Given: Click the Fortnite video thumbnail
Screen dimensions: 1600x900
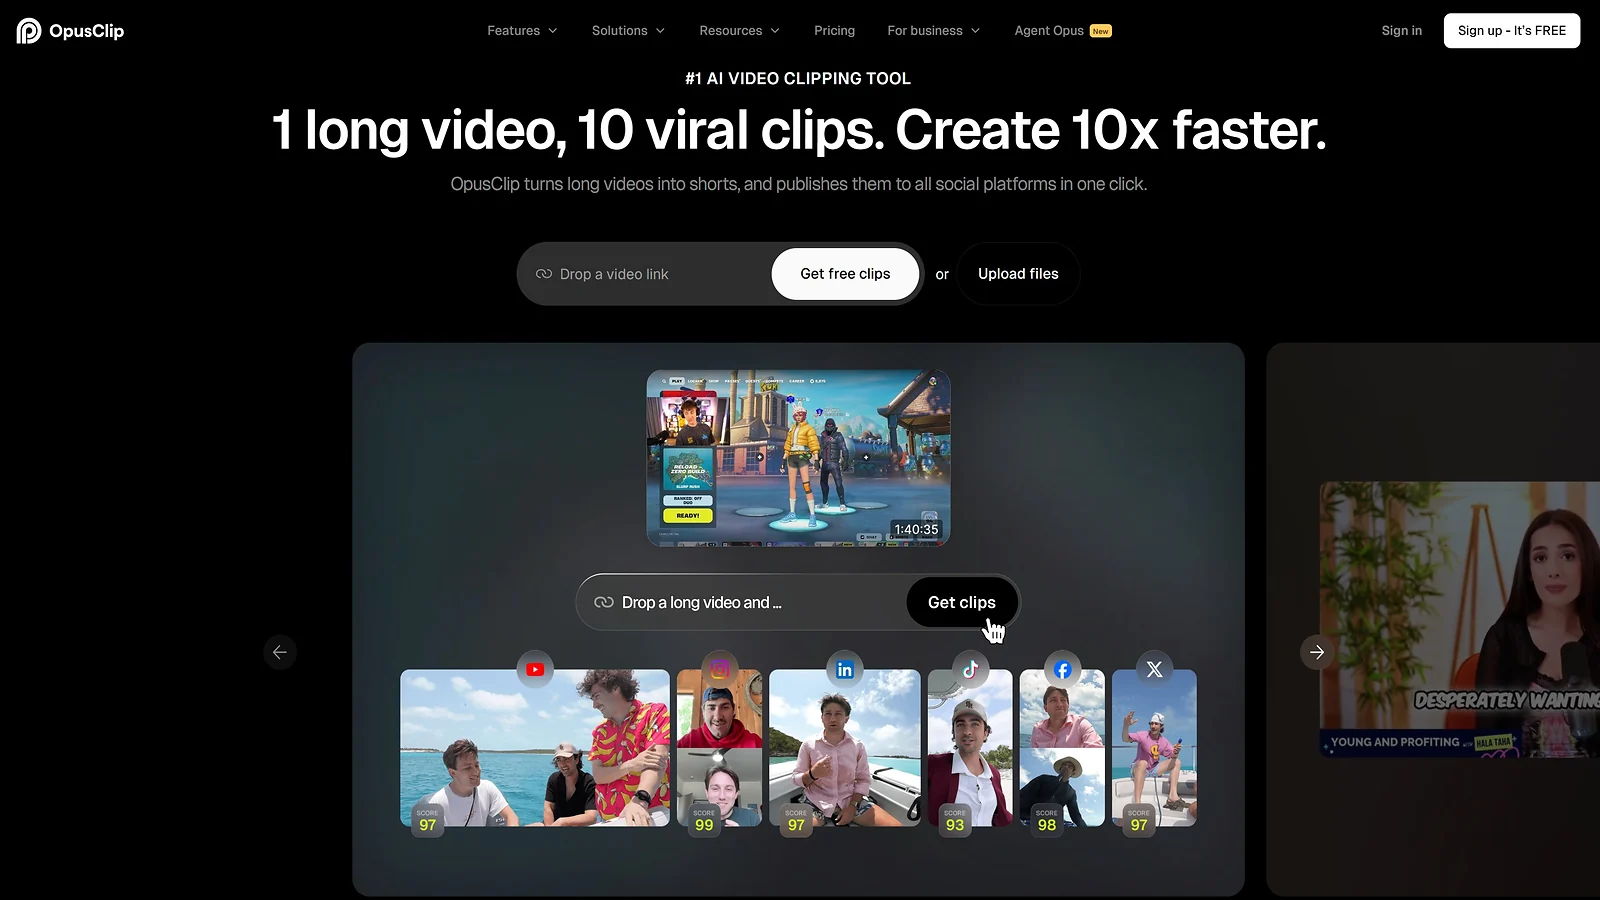Looking at the screenshot, I should pyautogui.click(x=798, y=458).
